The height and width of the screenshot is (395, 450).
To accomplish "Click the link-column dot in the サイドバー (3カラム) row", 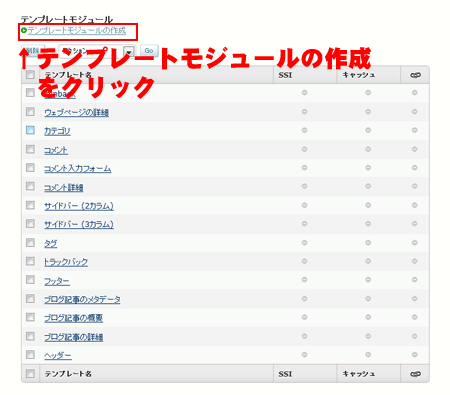I will (414, 223).
